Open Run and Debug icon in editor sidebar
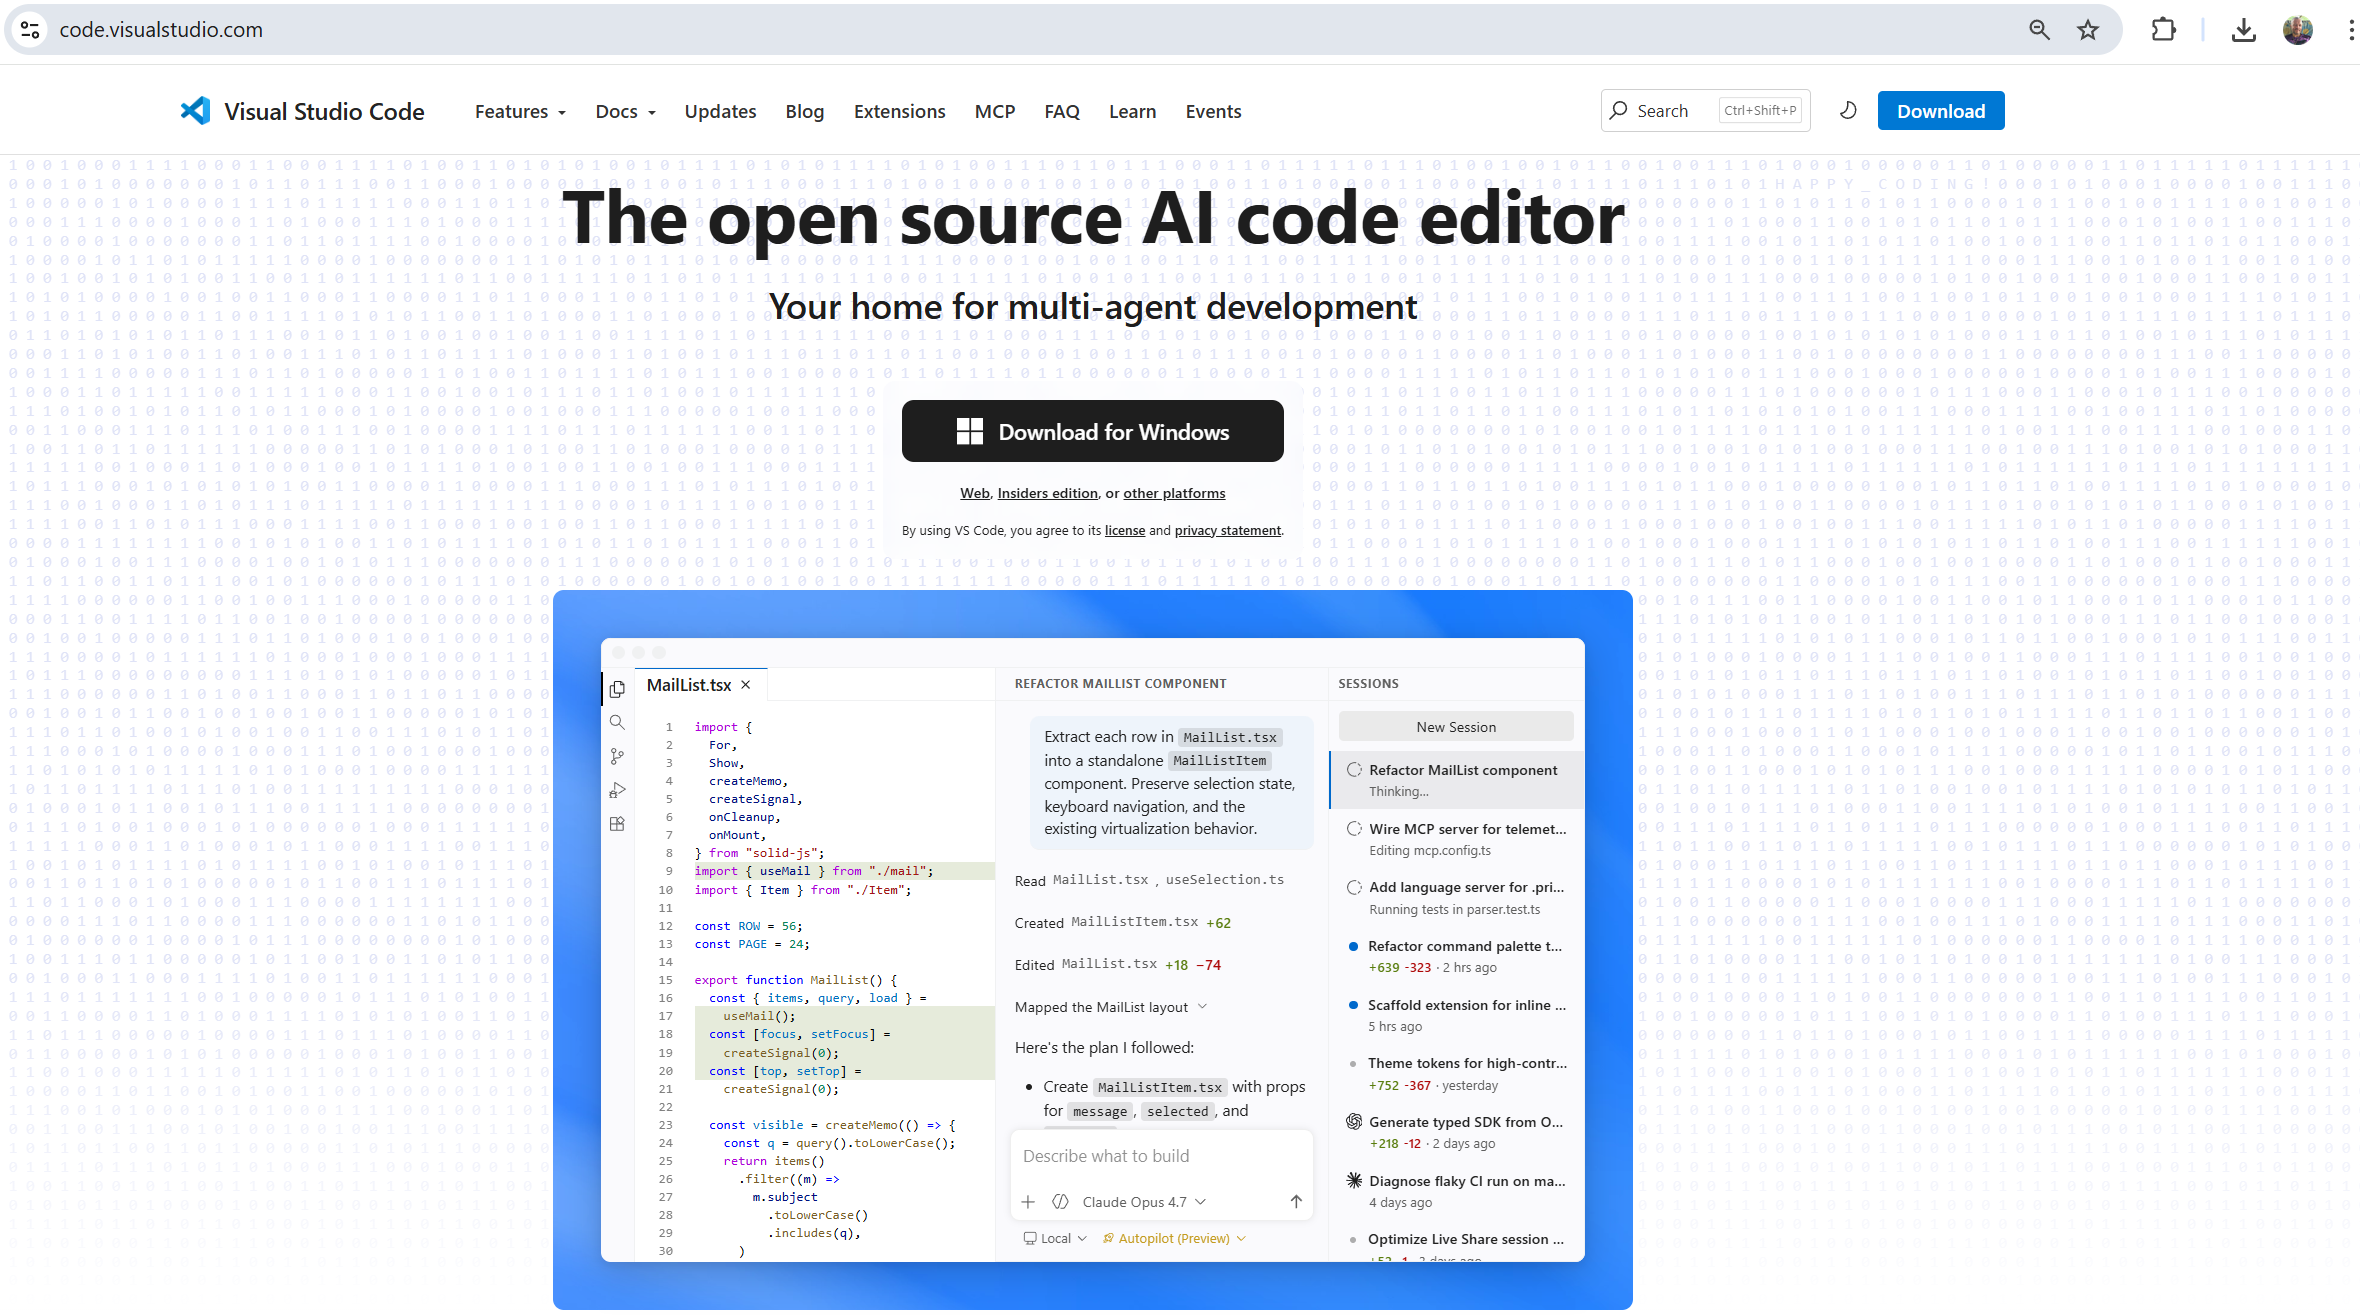Screen dimensions: 2360x1315 [x=617, y=790]
